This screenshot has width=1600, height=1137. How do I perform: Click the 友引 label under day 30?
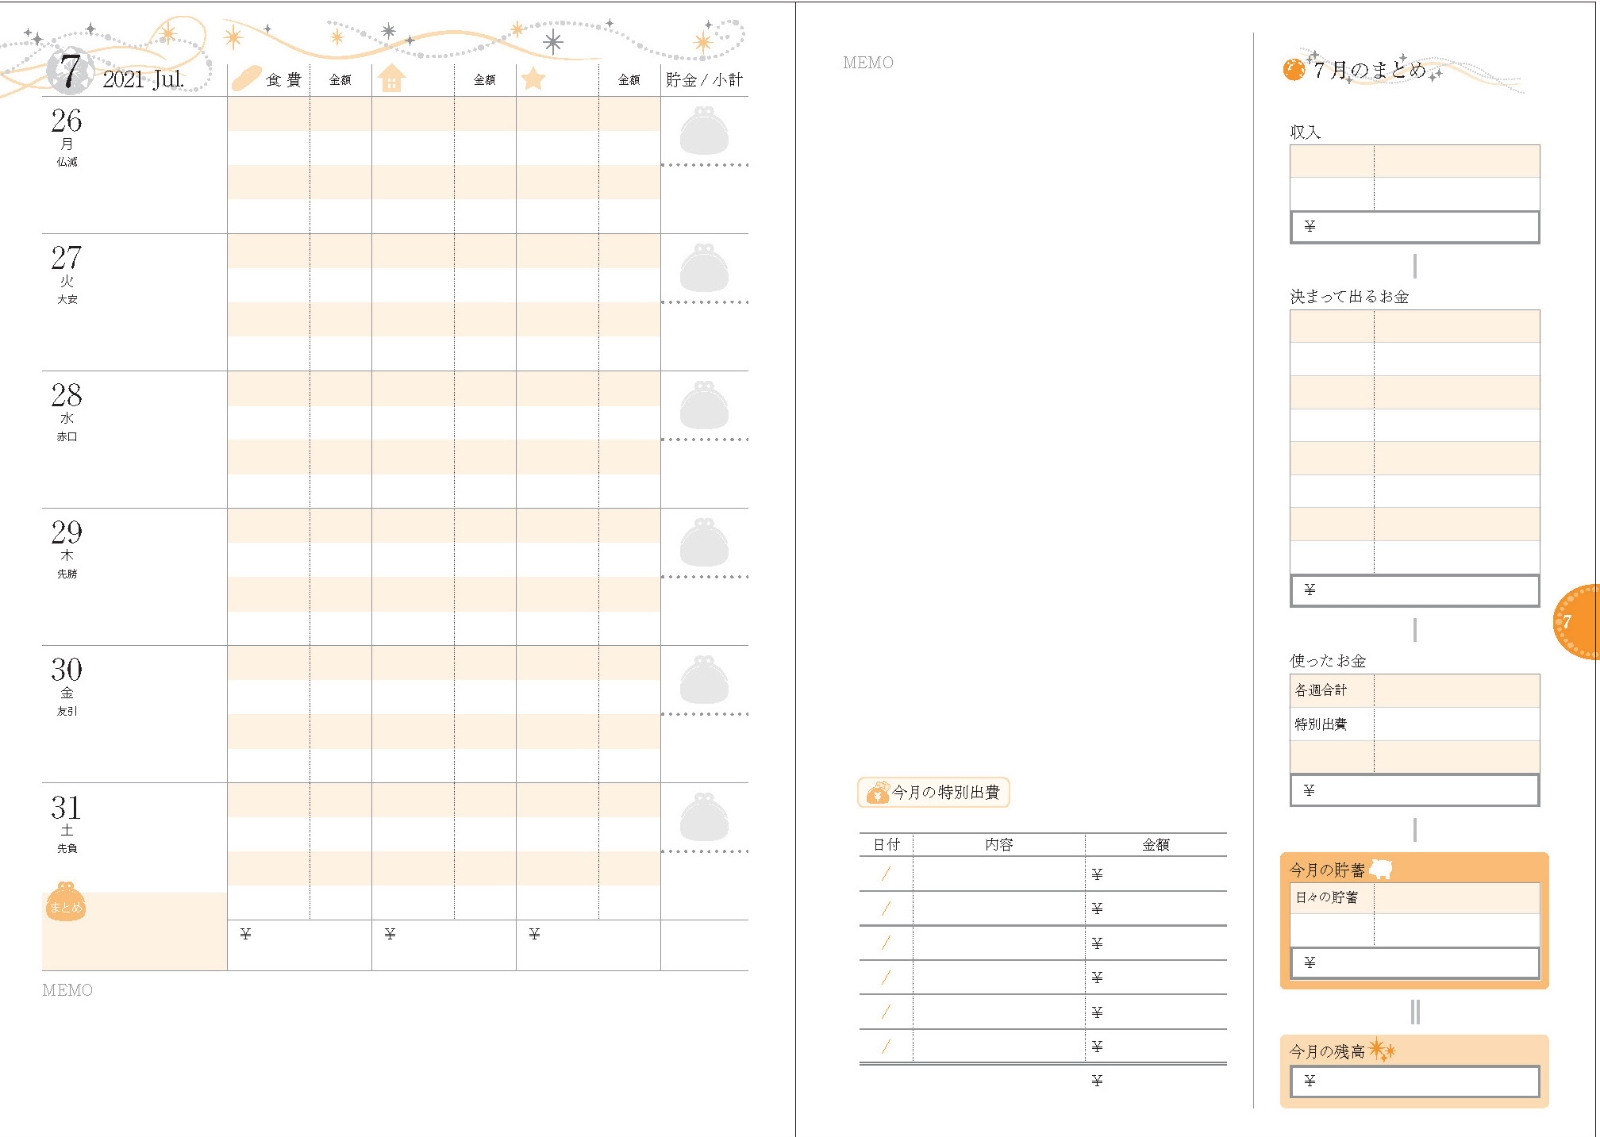(66, 711)
